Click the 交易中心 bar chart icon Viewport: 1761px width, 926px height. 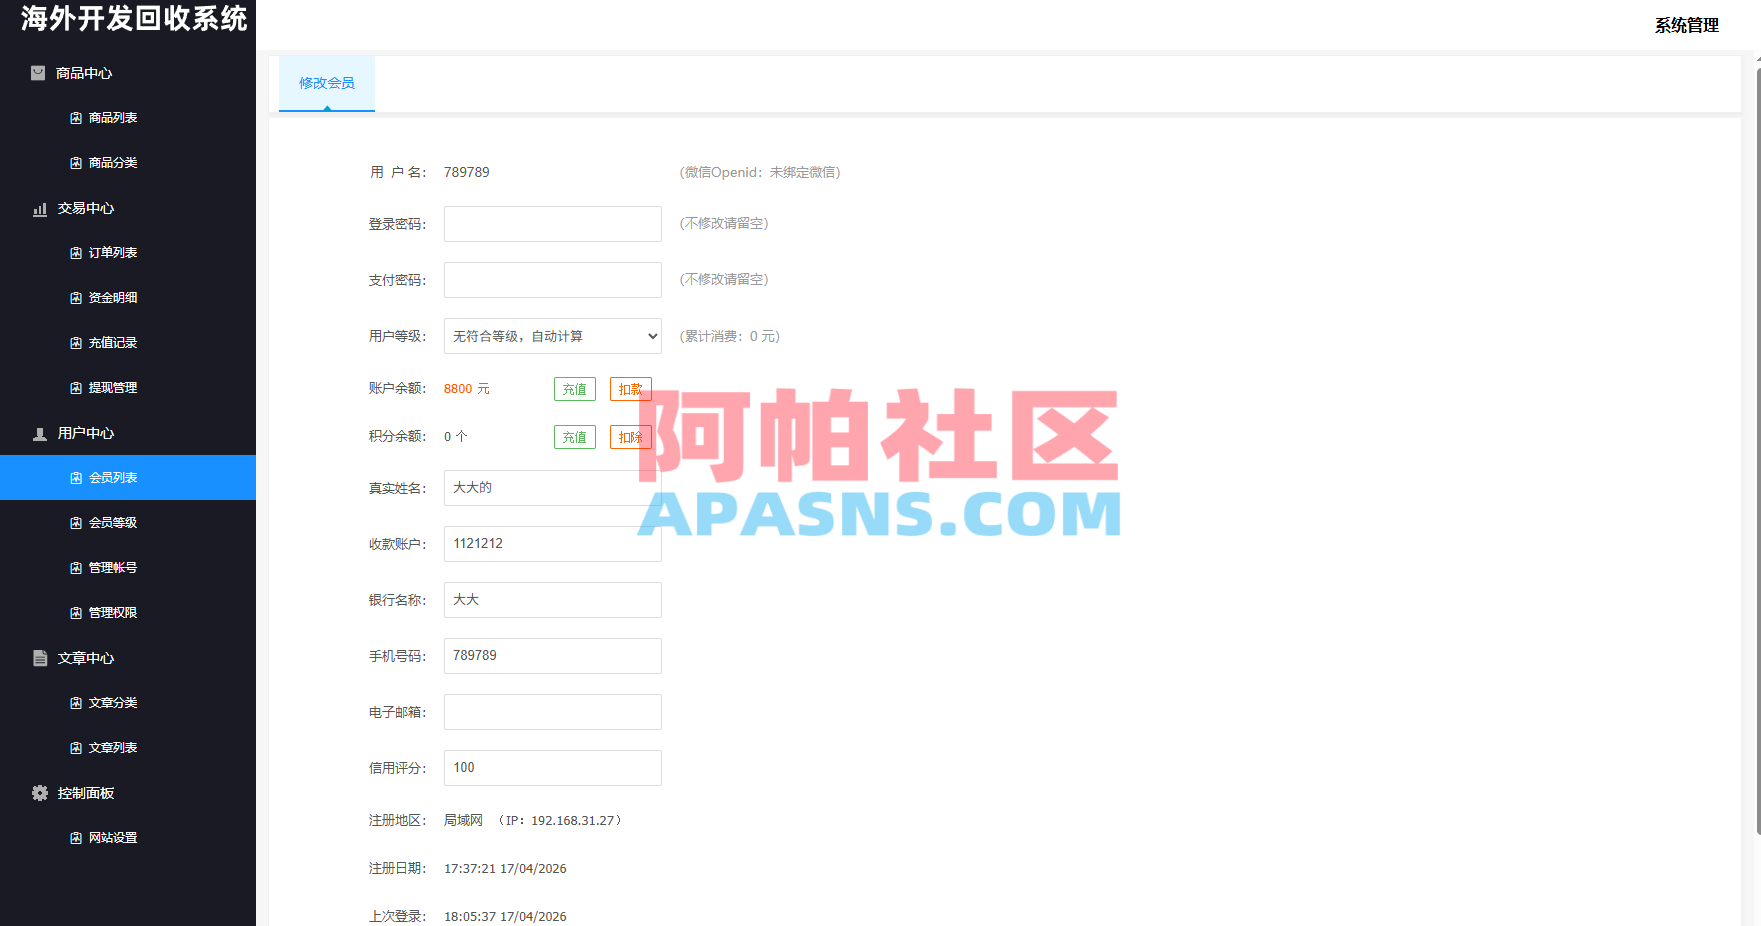click(x=40, y=209)
